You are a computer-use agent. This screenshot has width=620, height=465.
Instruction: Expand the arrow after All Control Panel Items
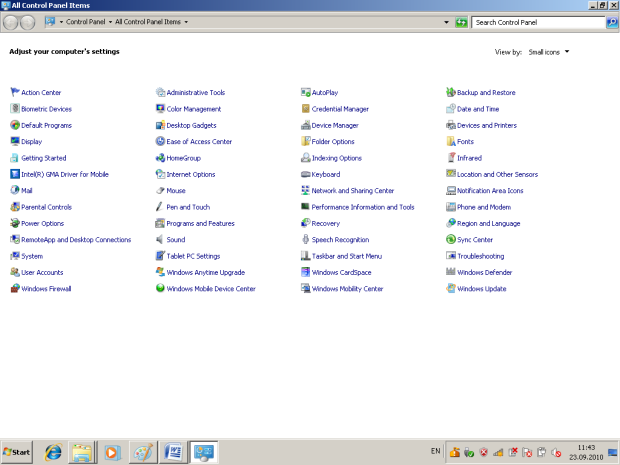coord(186,22)
